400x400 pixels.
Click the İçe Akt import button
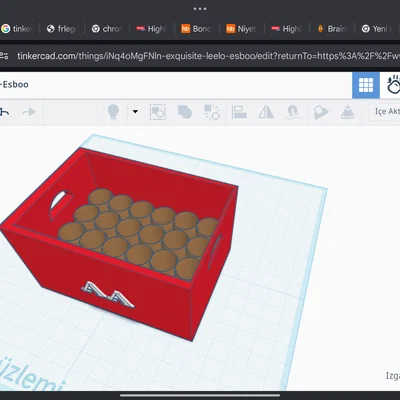(386, 111)
